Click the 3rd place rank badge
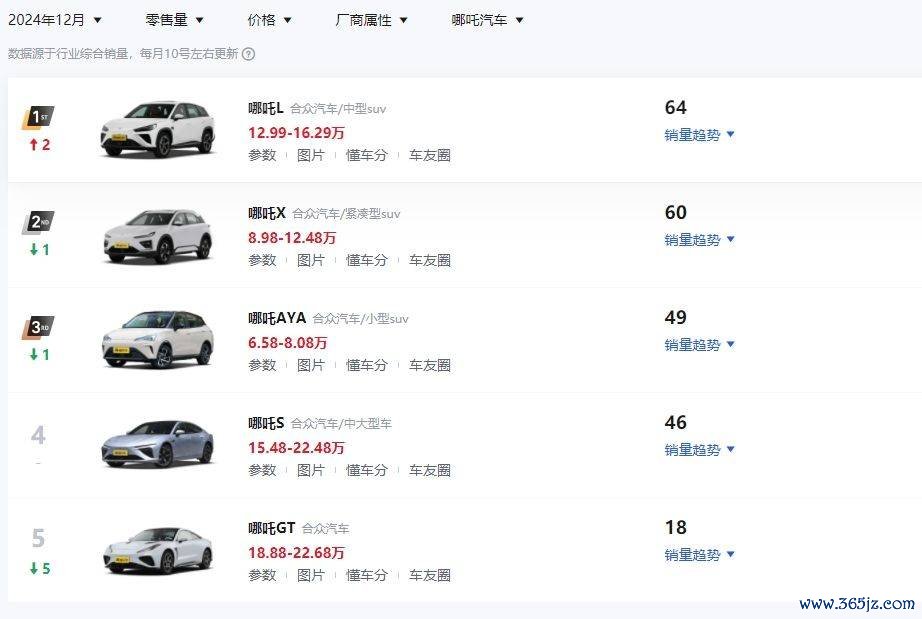Viewport: 922px width, 619px height. coord(38,327)
